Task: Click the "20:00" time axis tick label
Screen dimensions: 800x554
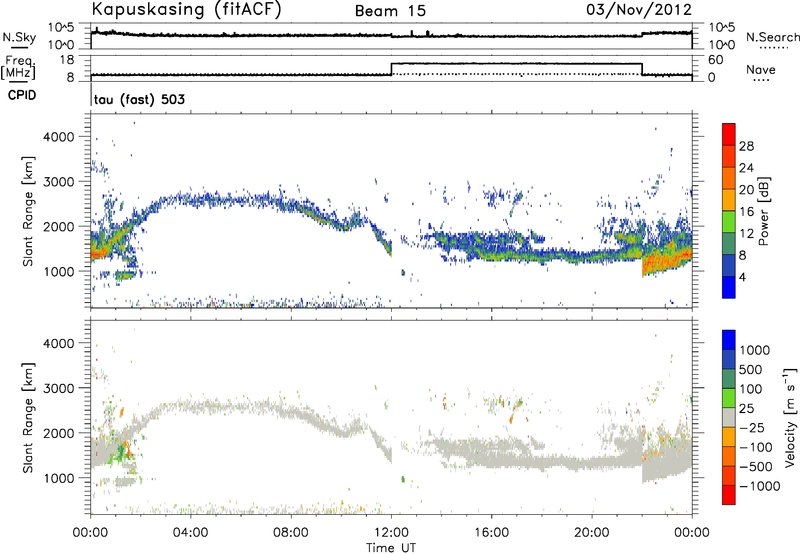Action: pos(591,533)
